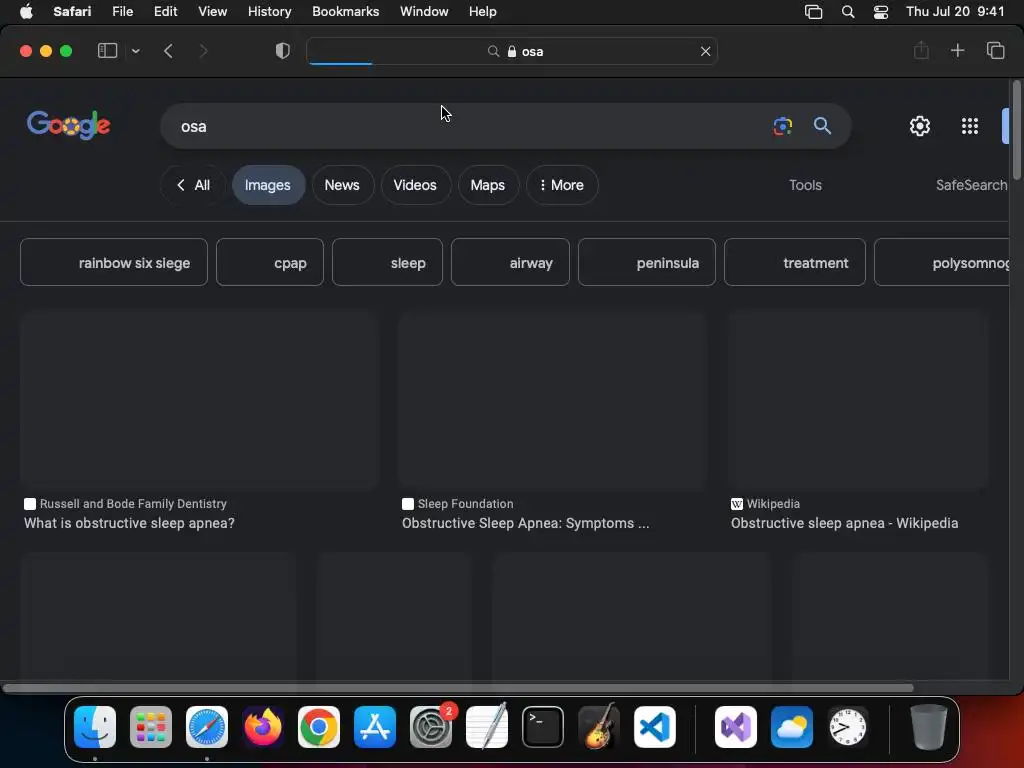The height and width of the screenshot is (768, 1024).
Task: Expand the More search options
Action: [x=562, y=185]
